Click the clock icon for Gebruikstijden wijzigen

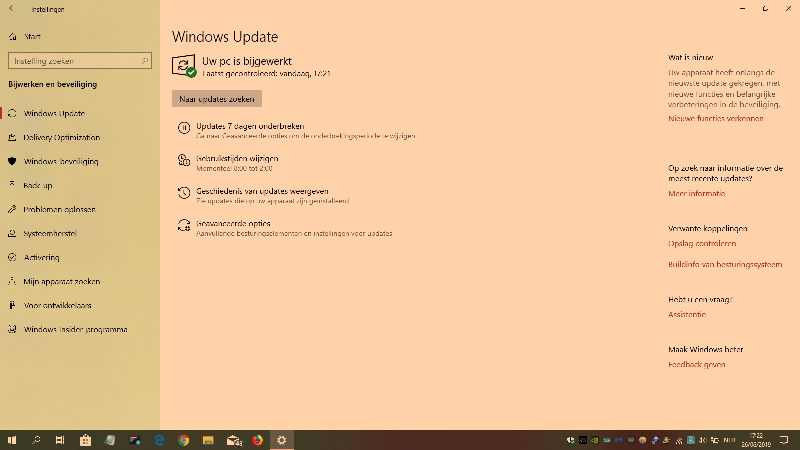tap(184, 160)
